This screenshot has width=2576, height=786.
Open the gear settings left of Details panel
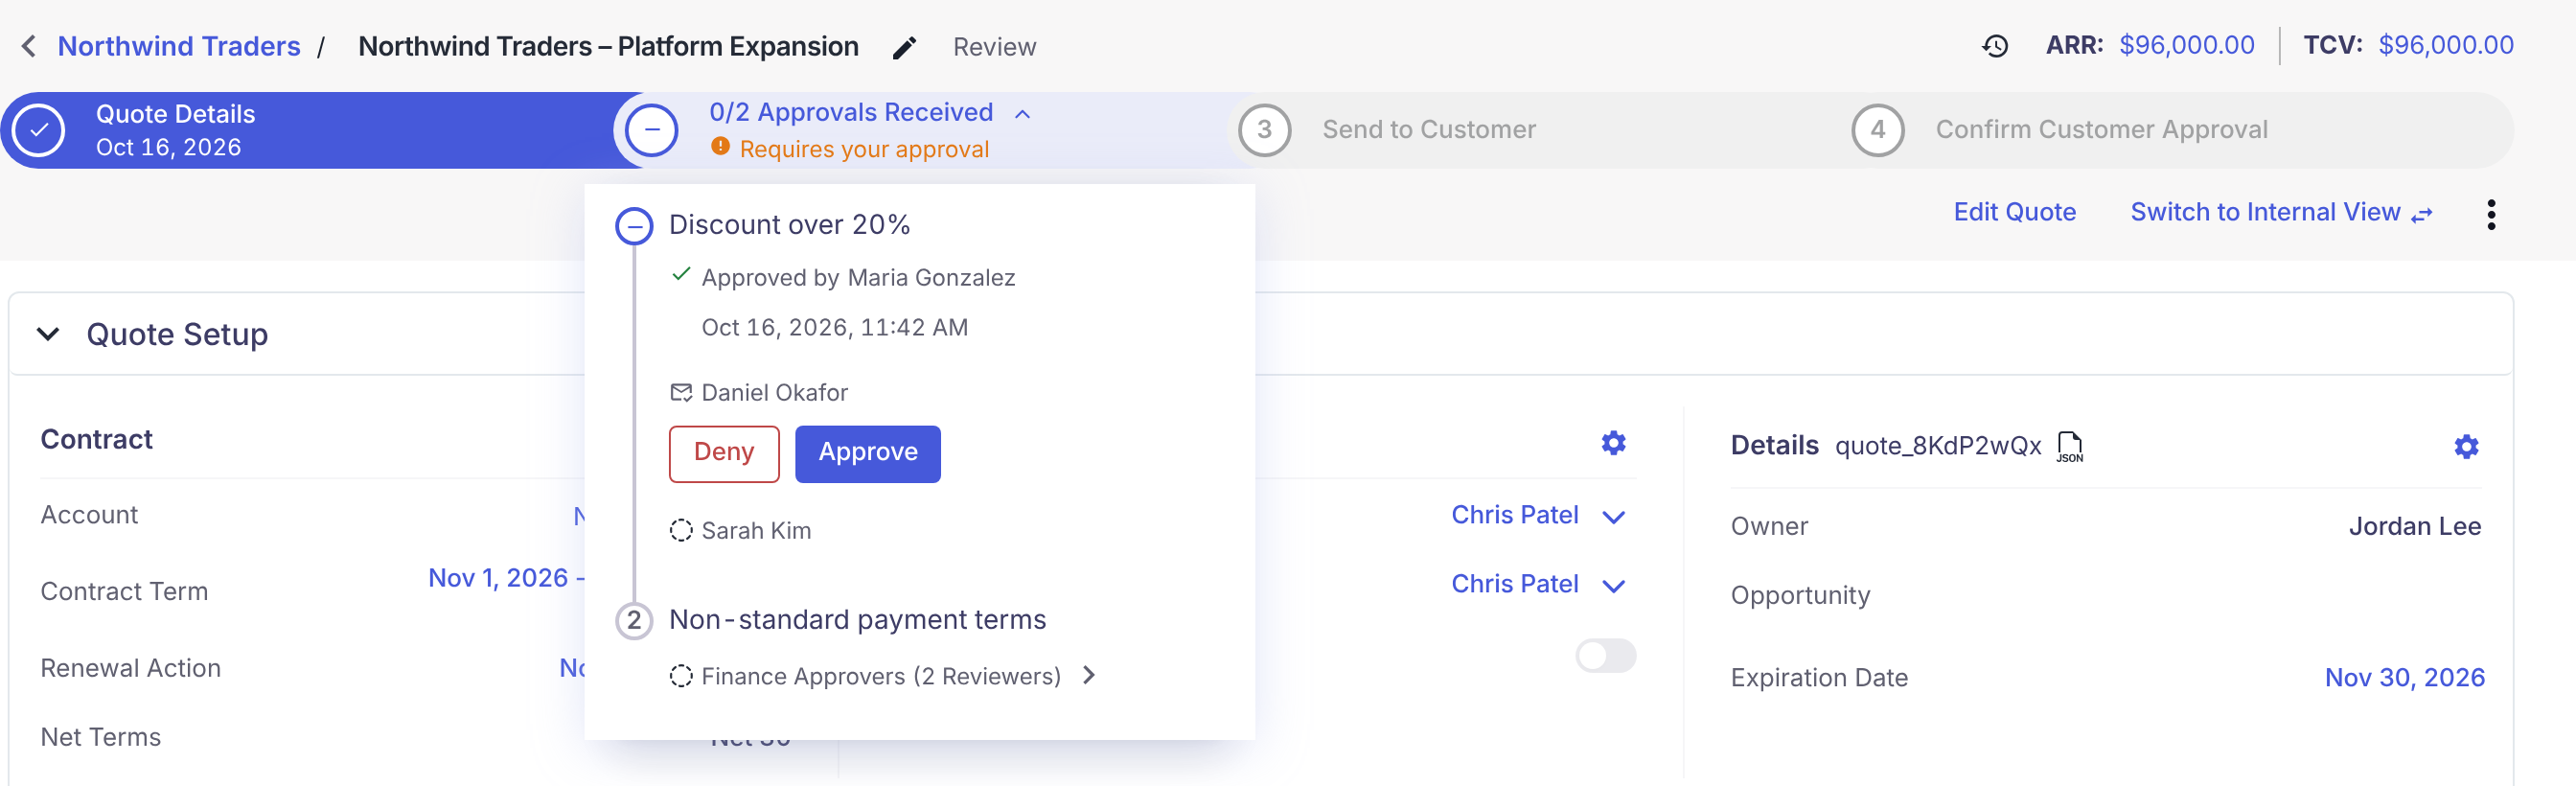pos(1613,442)
